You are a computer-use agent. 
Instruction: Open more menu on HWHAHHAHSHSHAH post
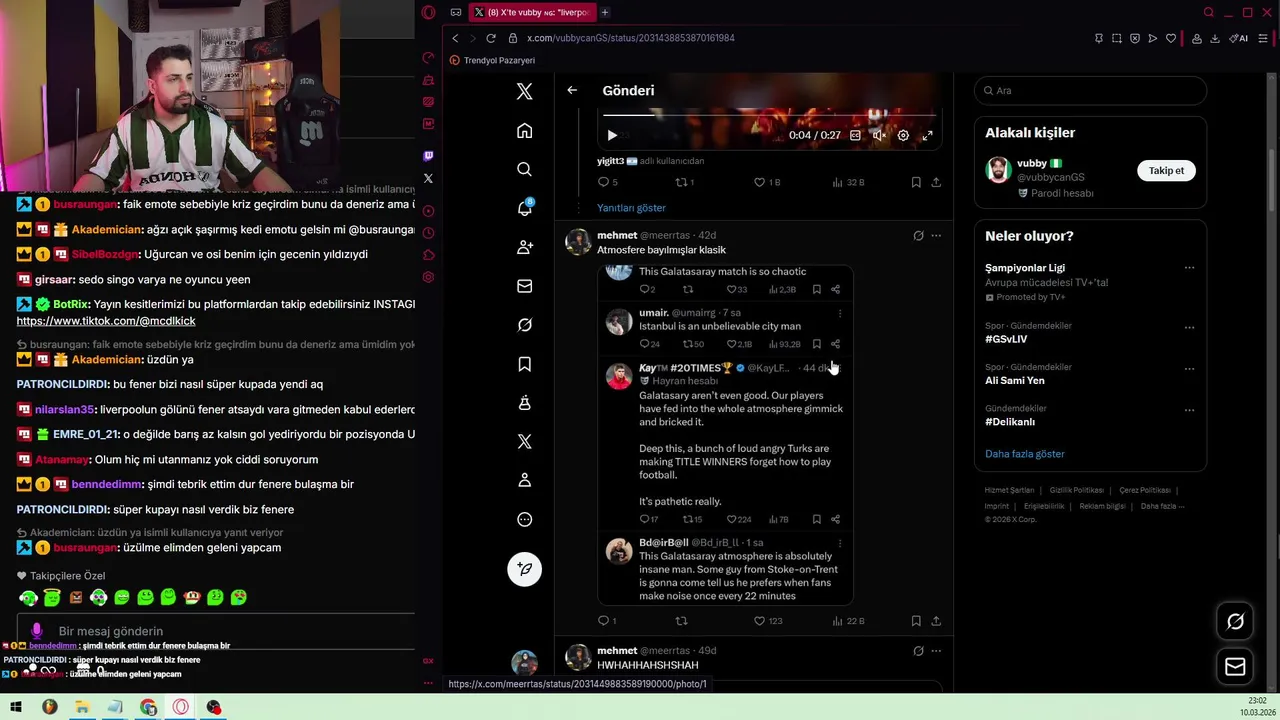click(x=936, y=651)
